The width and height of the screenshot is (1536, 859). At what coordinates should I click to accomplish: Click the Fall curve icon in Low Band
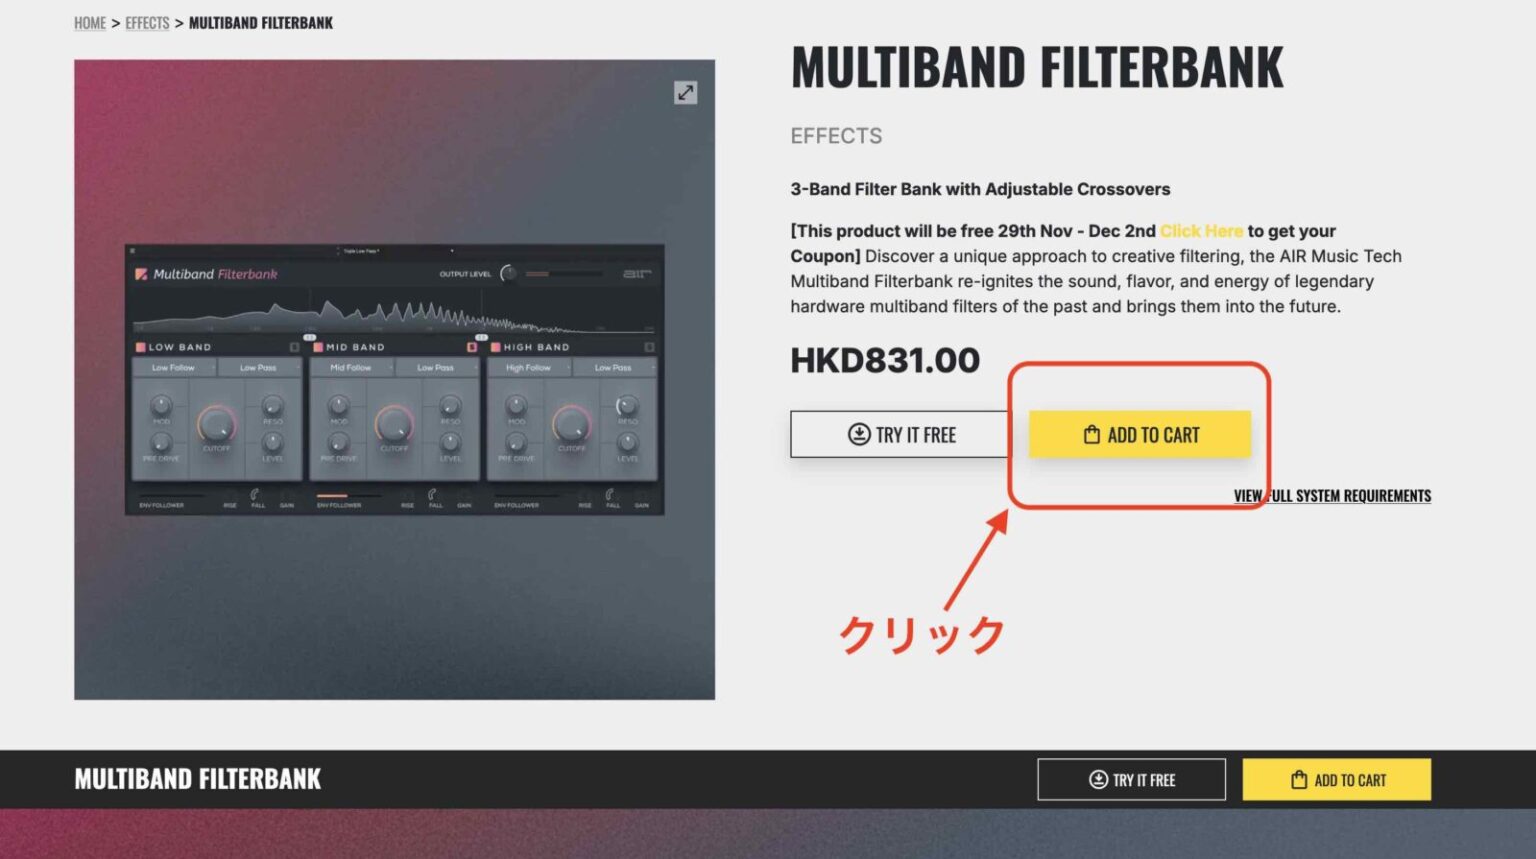(x=254, y=495)
